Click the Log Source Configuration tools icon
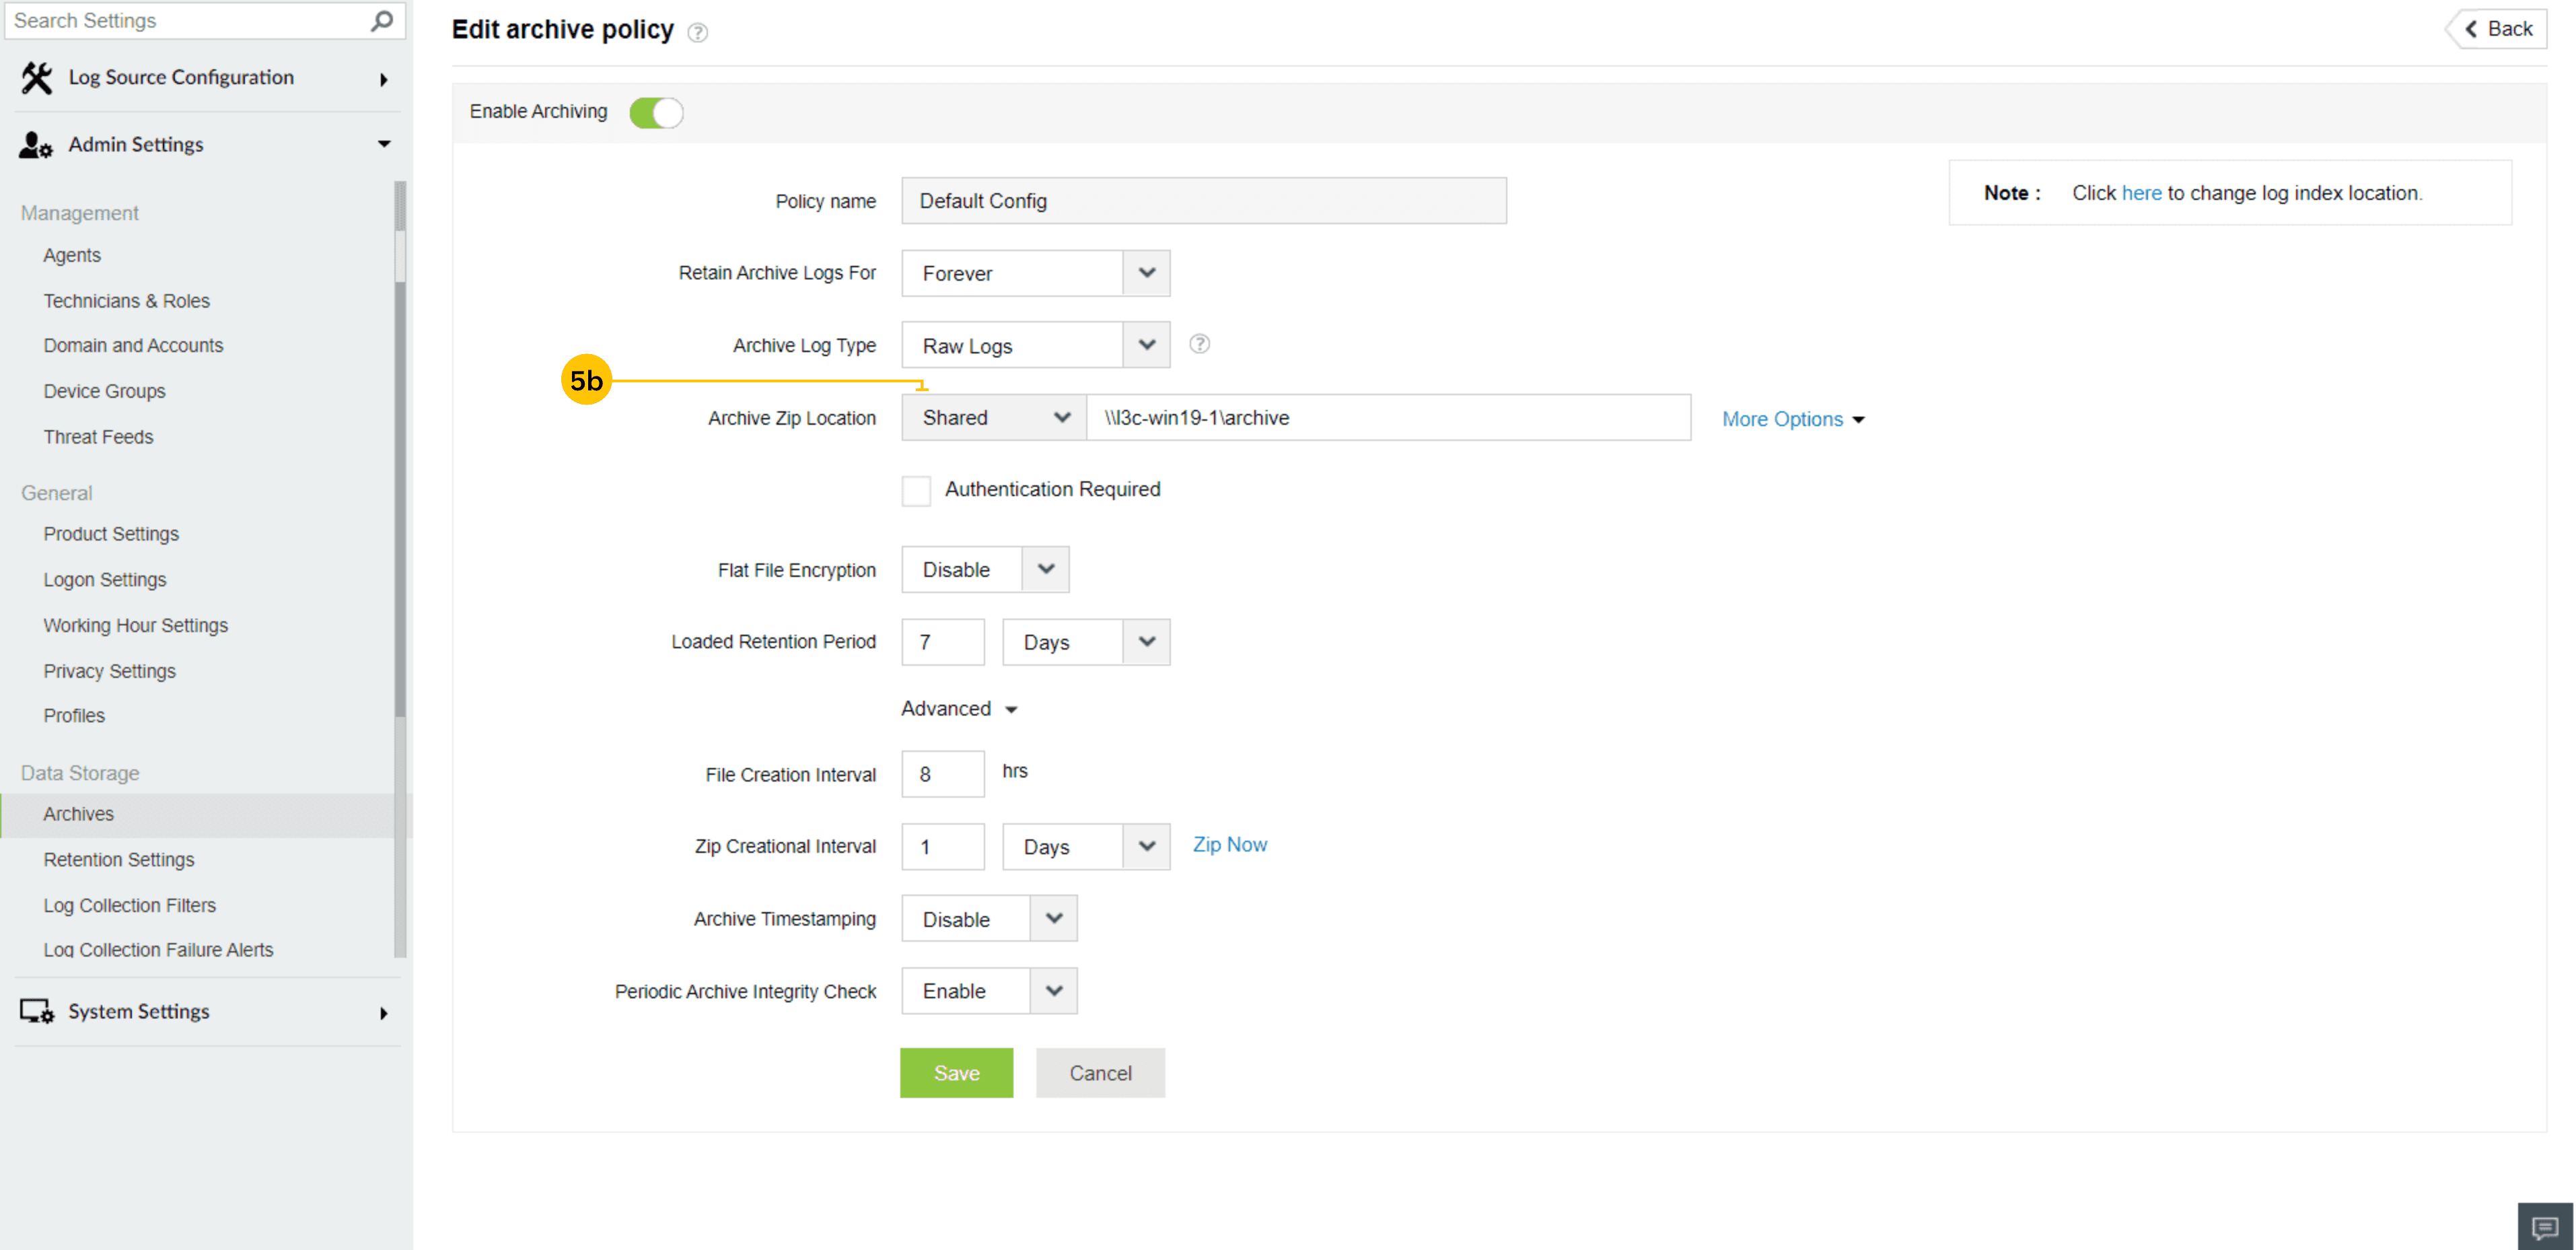Screen dimensions: 2576x1250 click(x=37, y=78)
